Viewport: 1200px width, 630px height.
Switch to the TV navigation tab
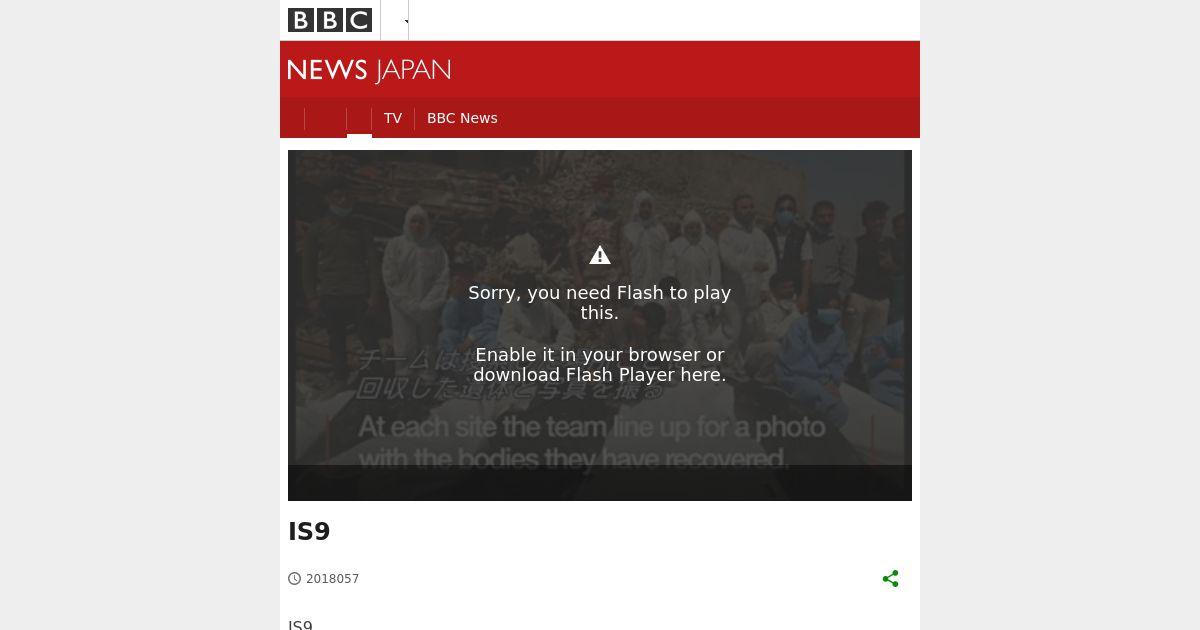(393, 118)
